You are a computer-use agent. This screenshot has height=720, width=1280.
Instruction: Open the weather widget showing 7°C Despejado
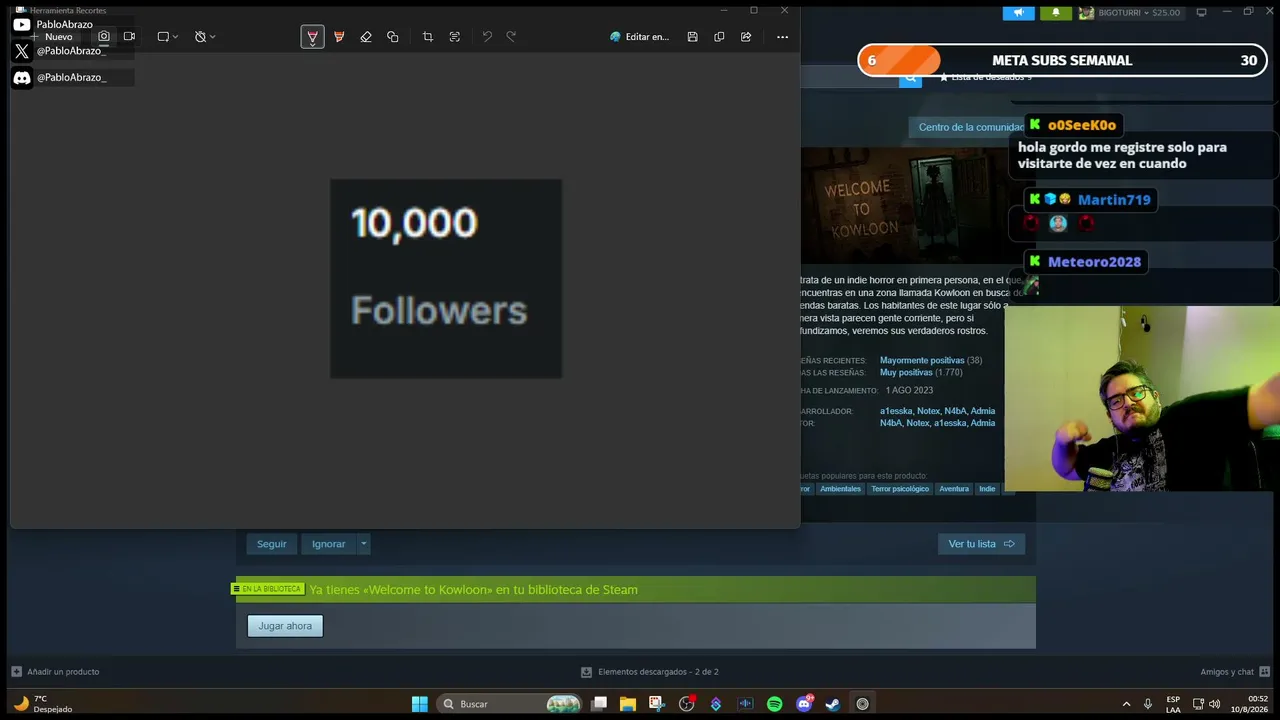tap(45, 704)
